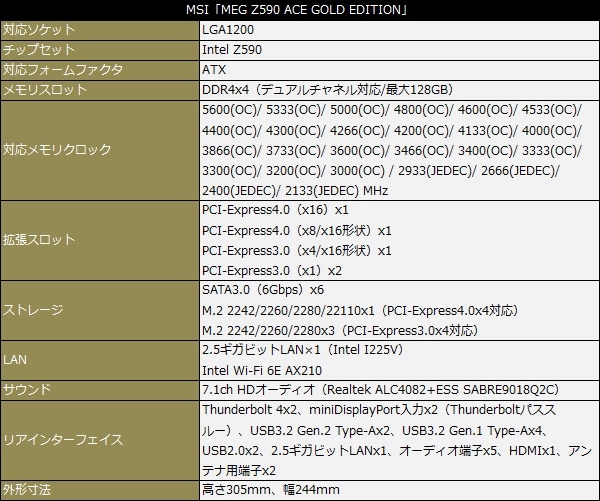Click 'SATA3.0 (6Gbps) x6' line

coord(263,290)
